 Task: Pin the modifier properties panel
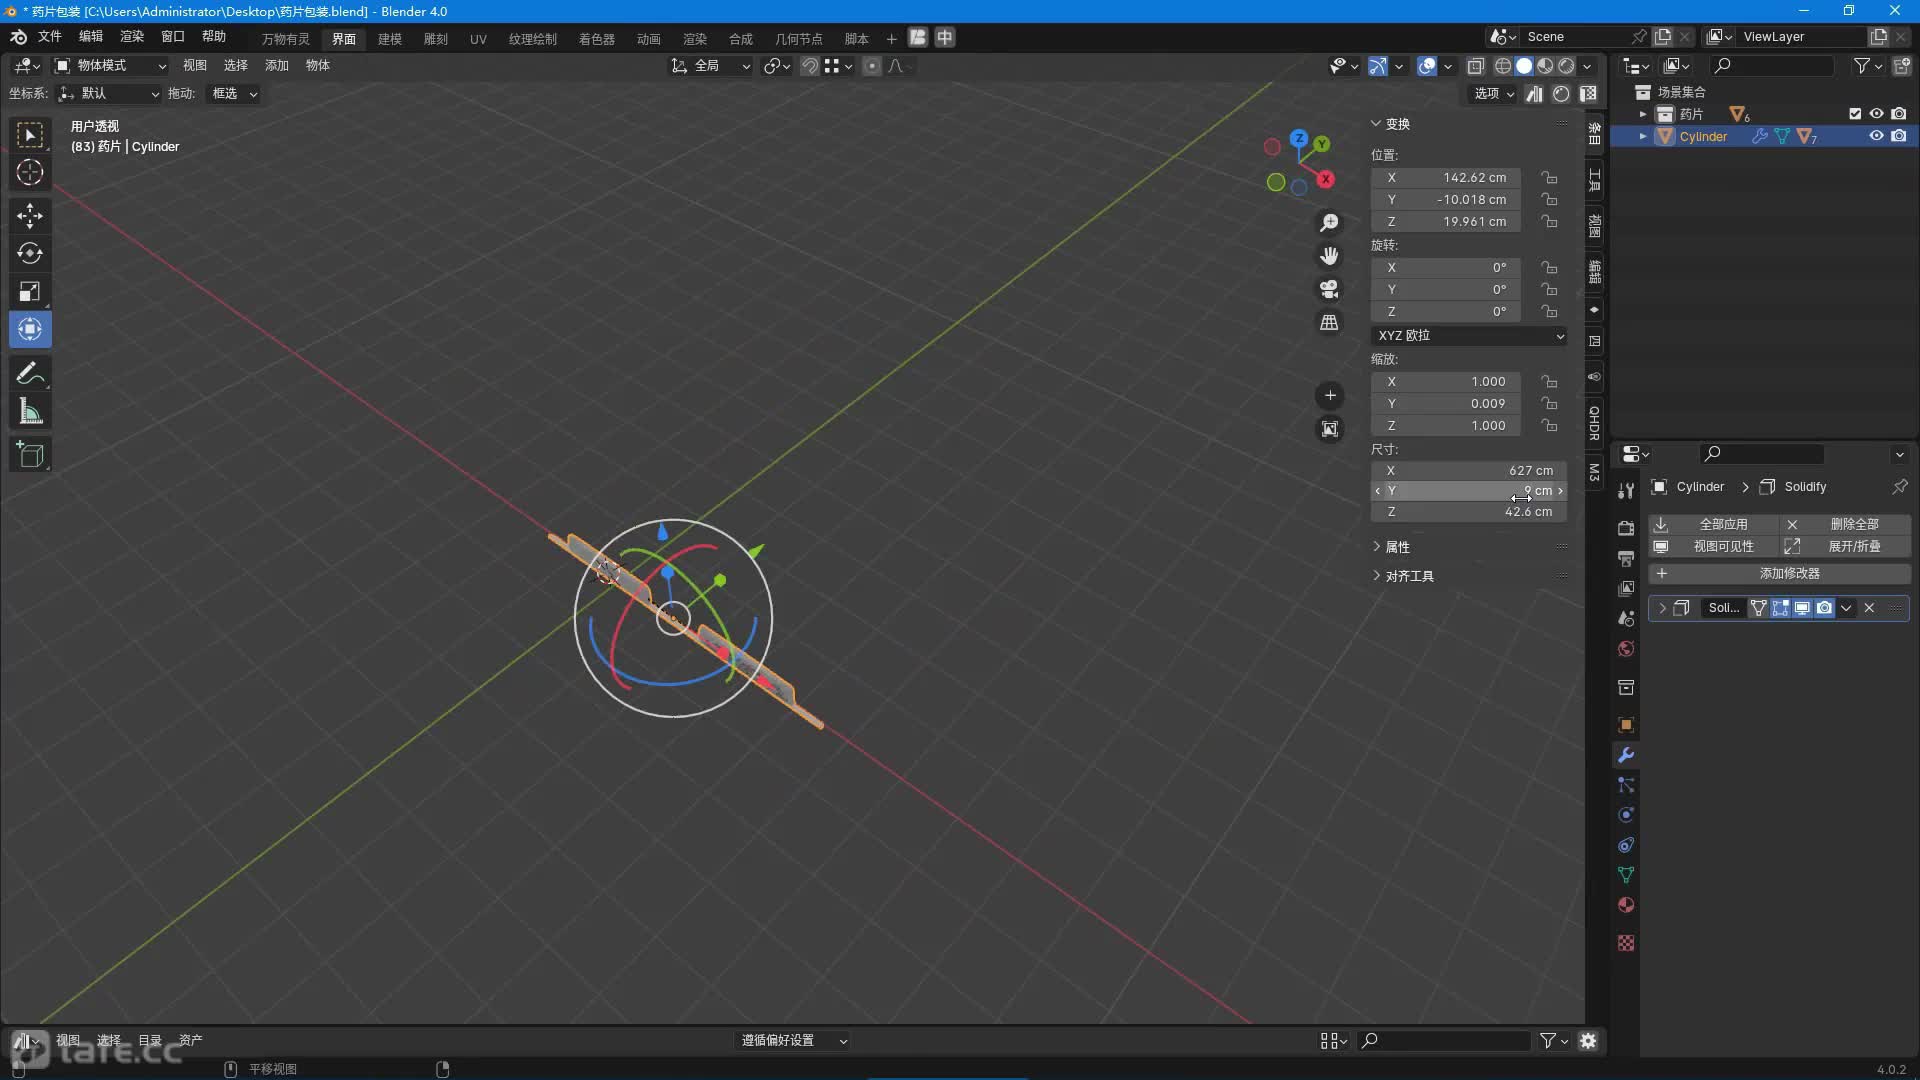pyautogui.click(x=1899, y=486)
